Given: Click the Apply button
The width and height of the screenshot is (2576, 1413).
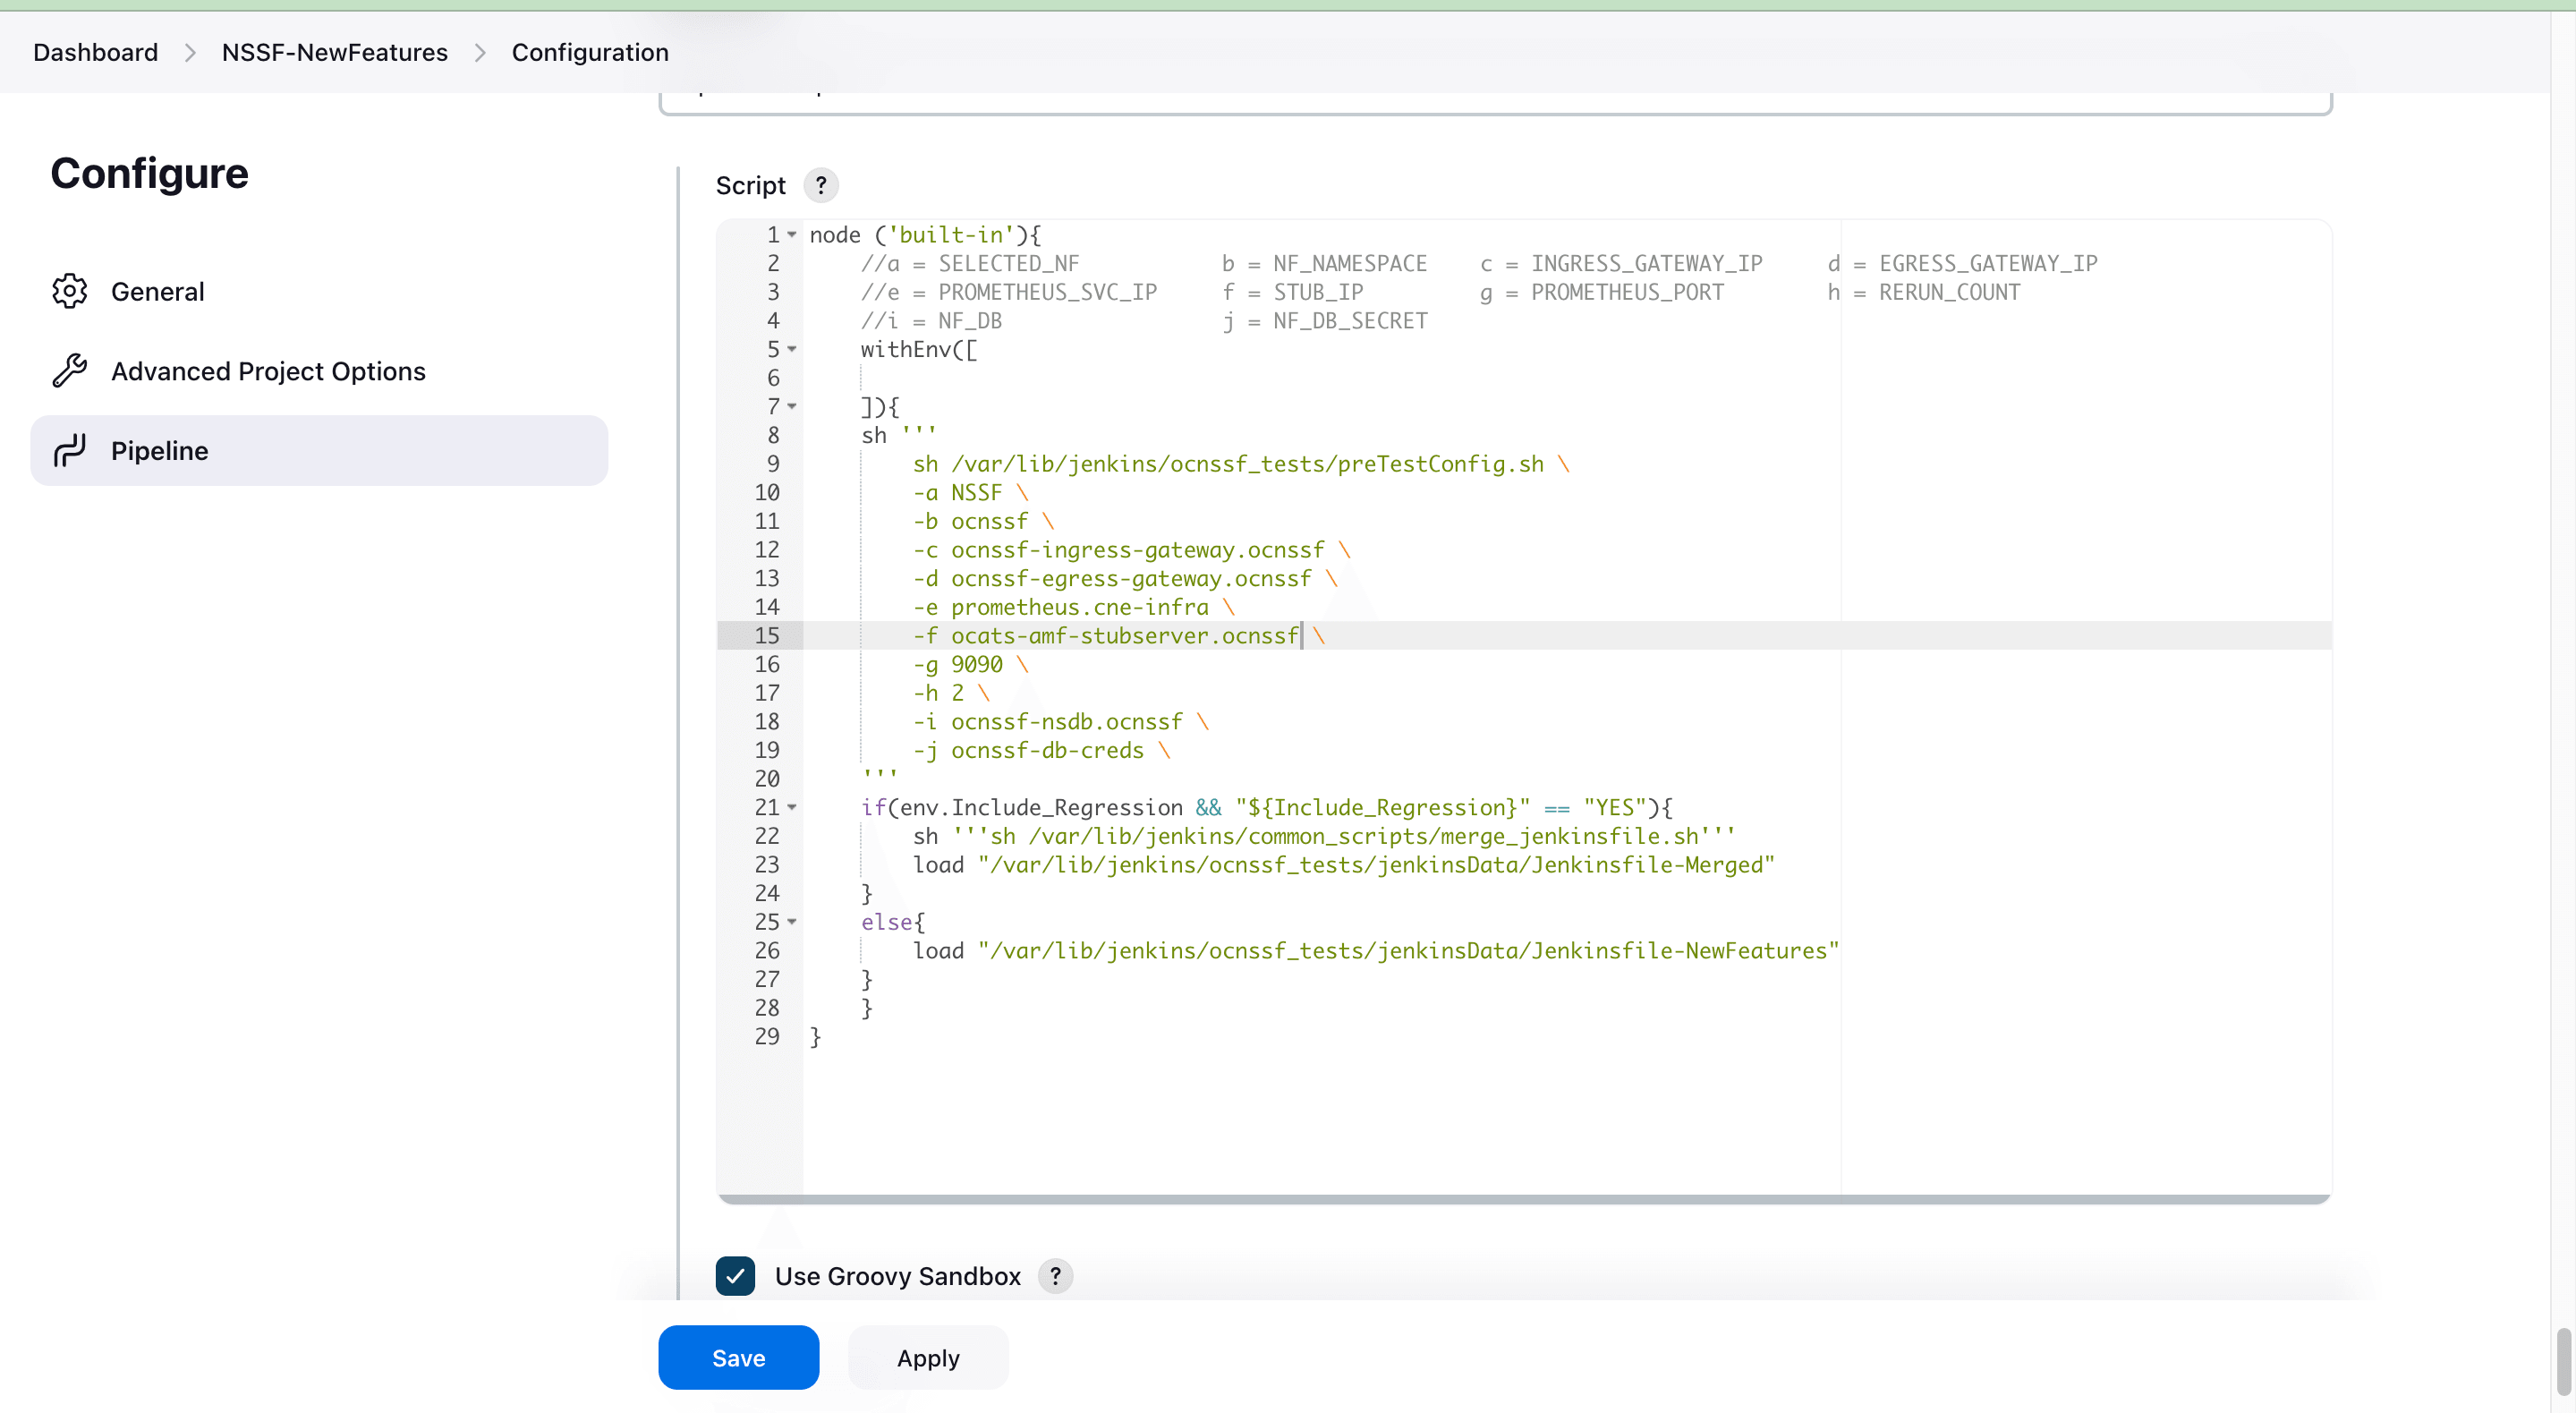Looking at the screenshot, I should coord(927,1357).
